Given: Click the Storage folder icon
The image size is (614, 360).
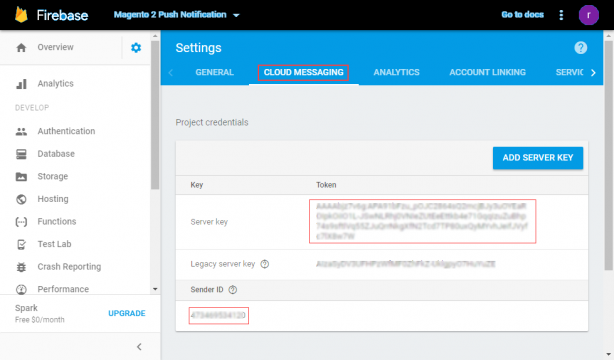Looking at the screenshot, I should (21, 177).
